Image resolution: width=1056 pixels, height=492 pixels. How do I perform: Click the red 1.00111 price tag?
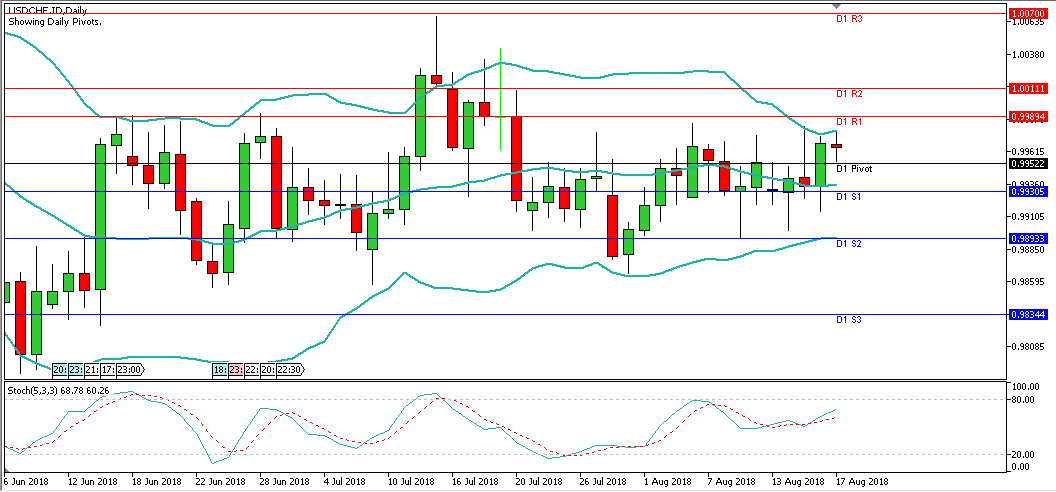[x=1028, y=88]
